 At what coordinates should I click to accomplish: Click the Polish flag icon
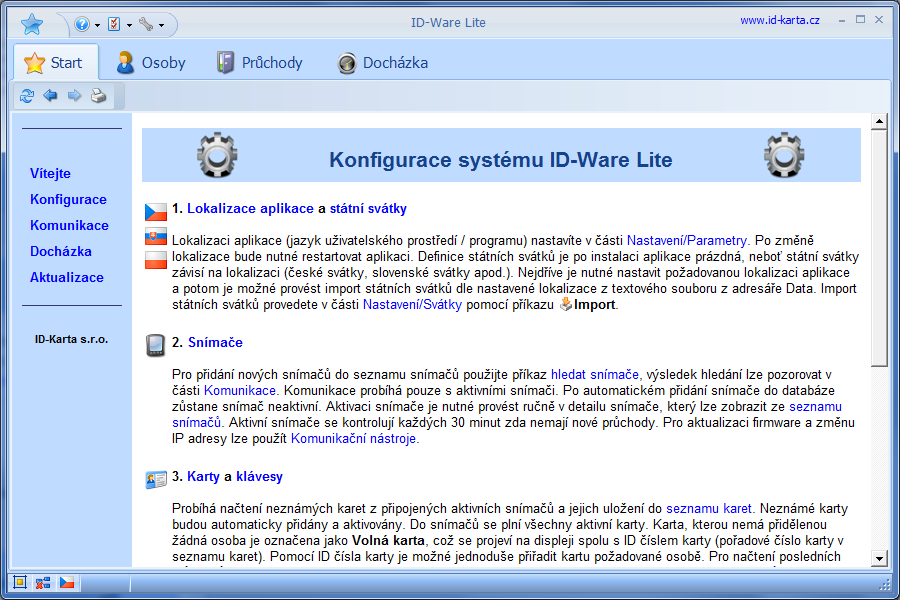(156, 260)
